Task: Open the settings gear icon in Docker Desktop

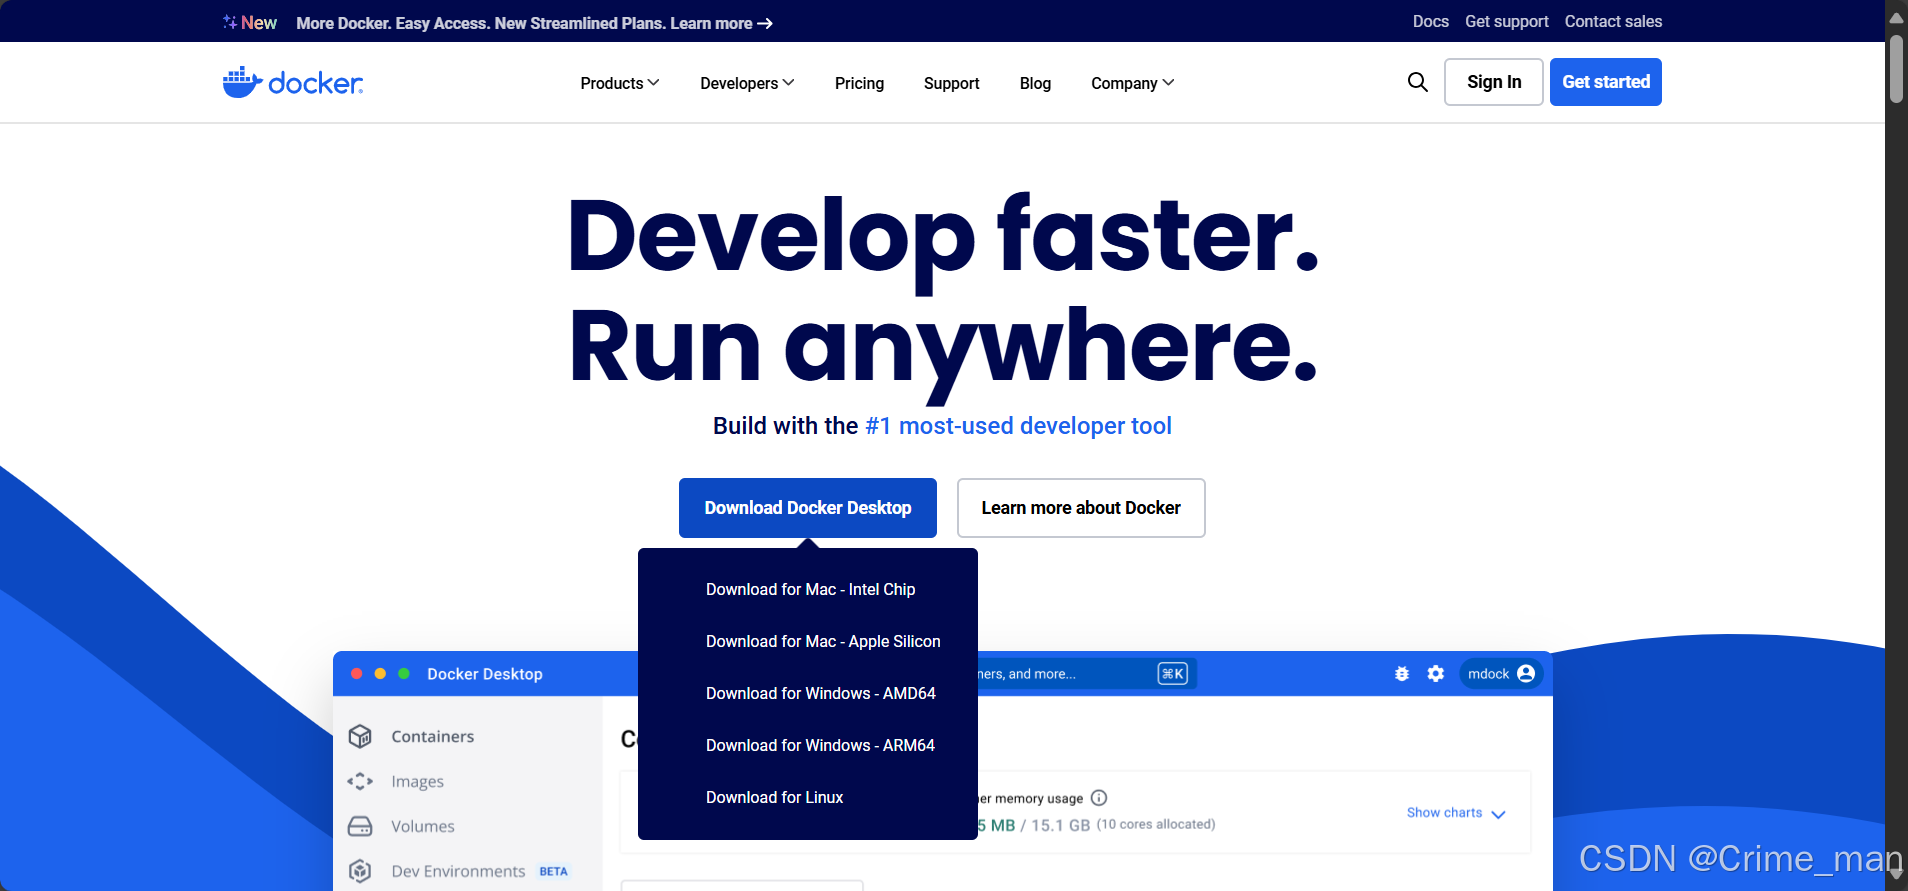Action: (1436, 674)
